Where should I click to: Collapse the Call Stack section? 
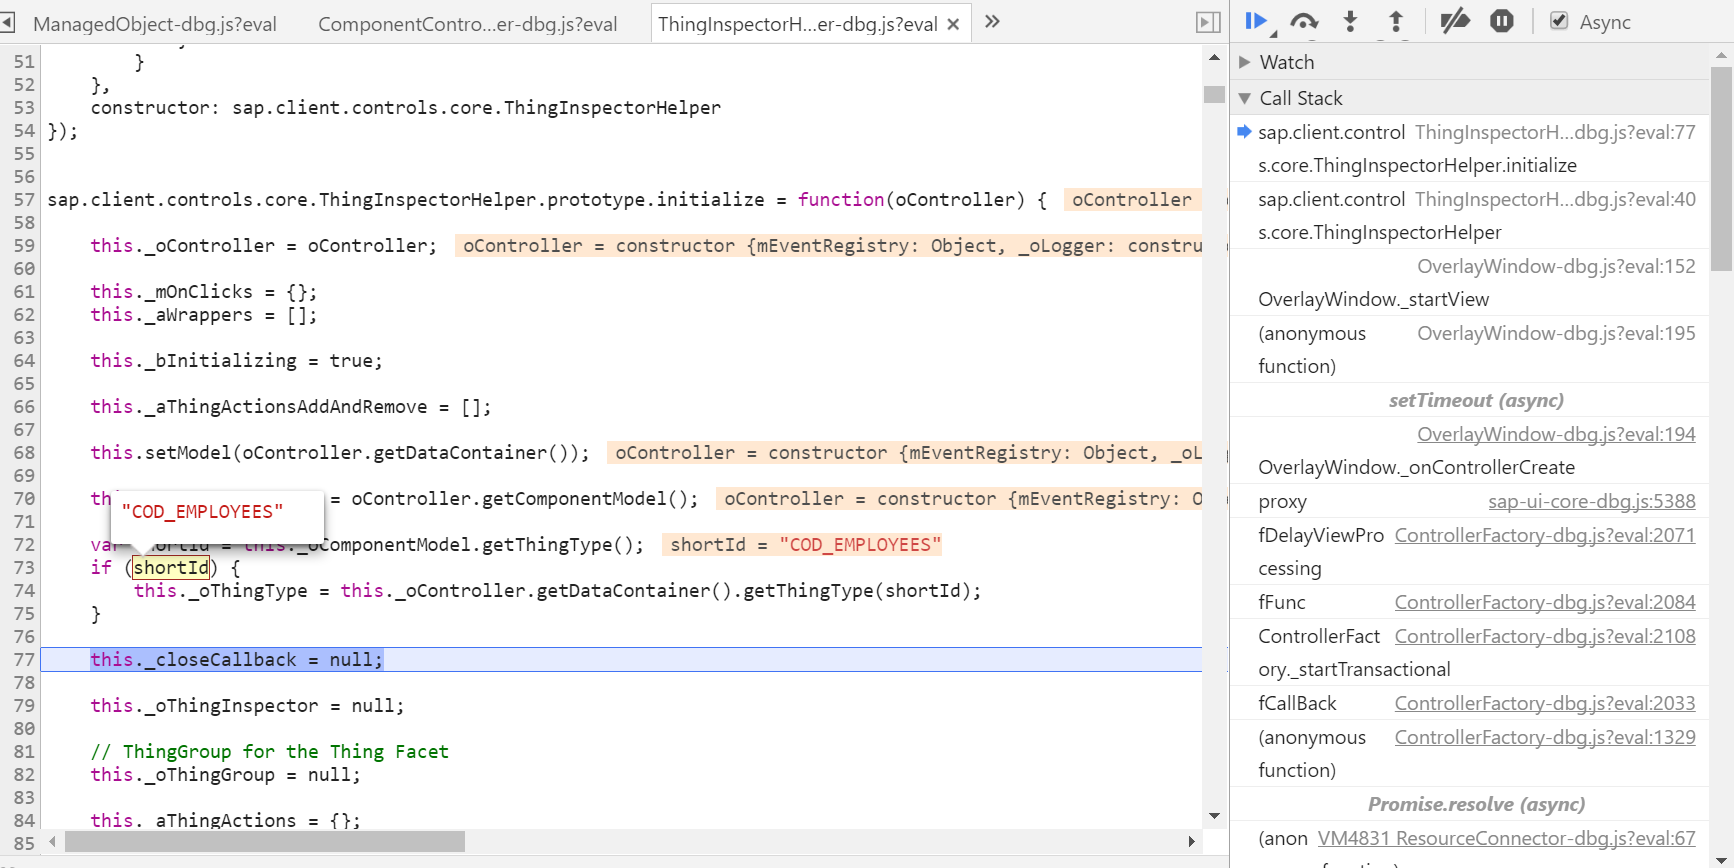[1245, 98]
